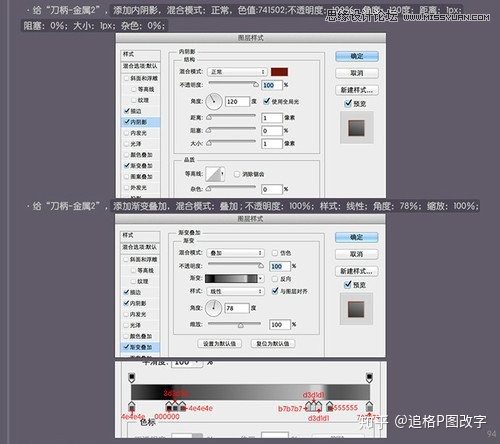Open the dark red shadow color swatch
500x444 pixels.
[279, 72]
